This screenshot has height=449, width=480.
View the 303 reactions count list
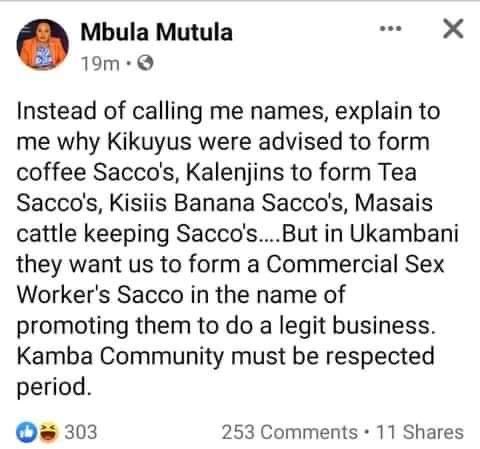pyautogui.click(x=80, y=432)
